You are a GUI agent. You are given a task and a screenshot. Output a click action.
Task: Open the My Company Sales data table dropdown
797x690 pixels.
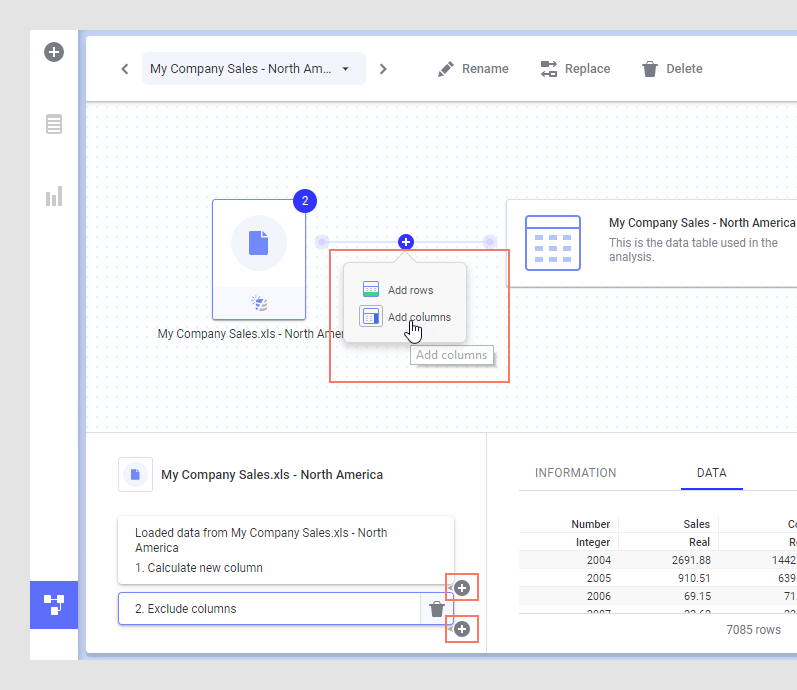pos(253,69)
